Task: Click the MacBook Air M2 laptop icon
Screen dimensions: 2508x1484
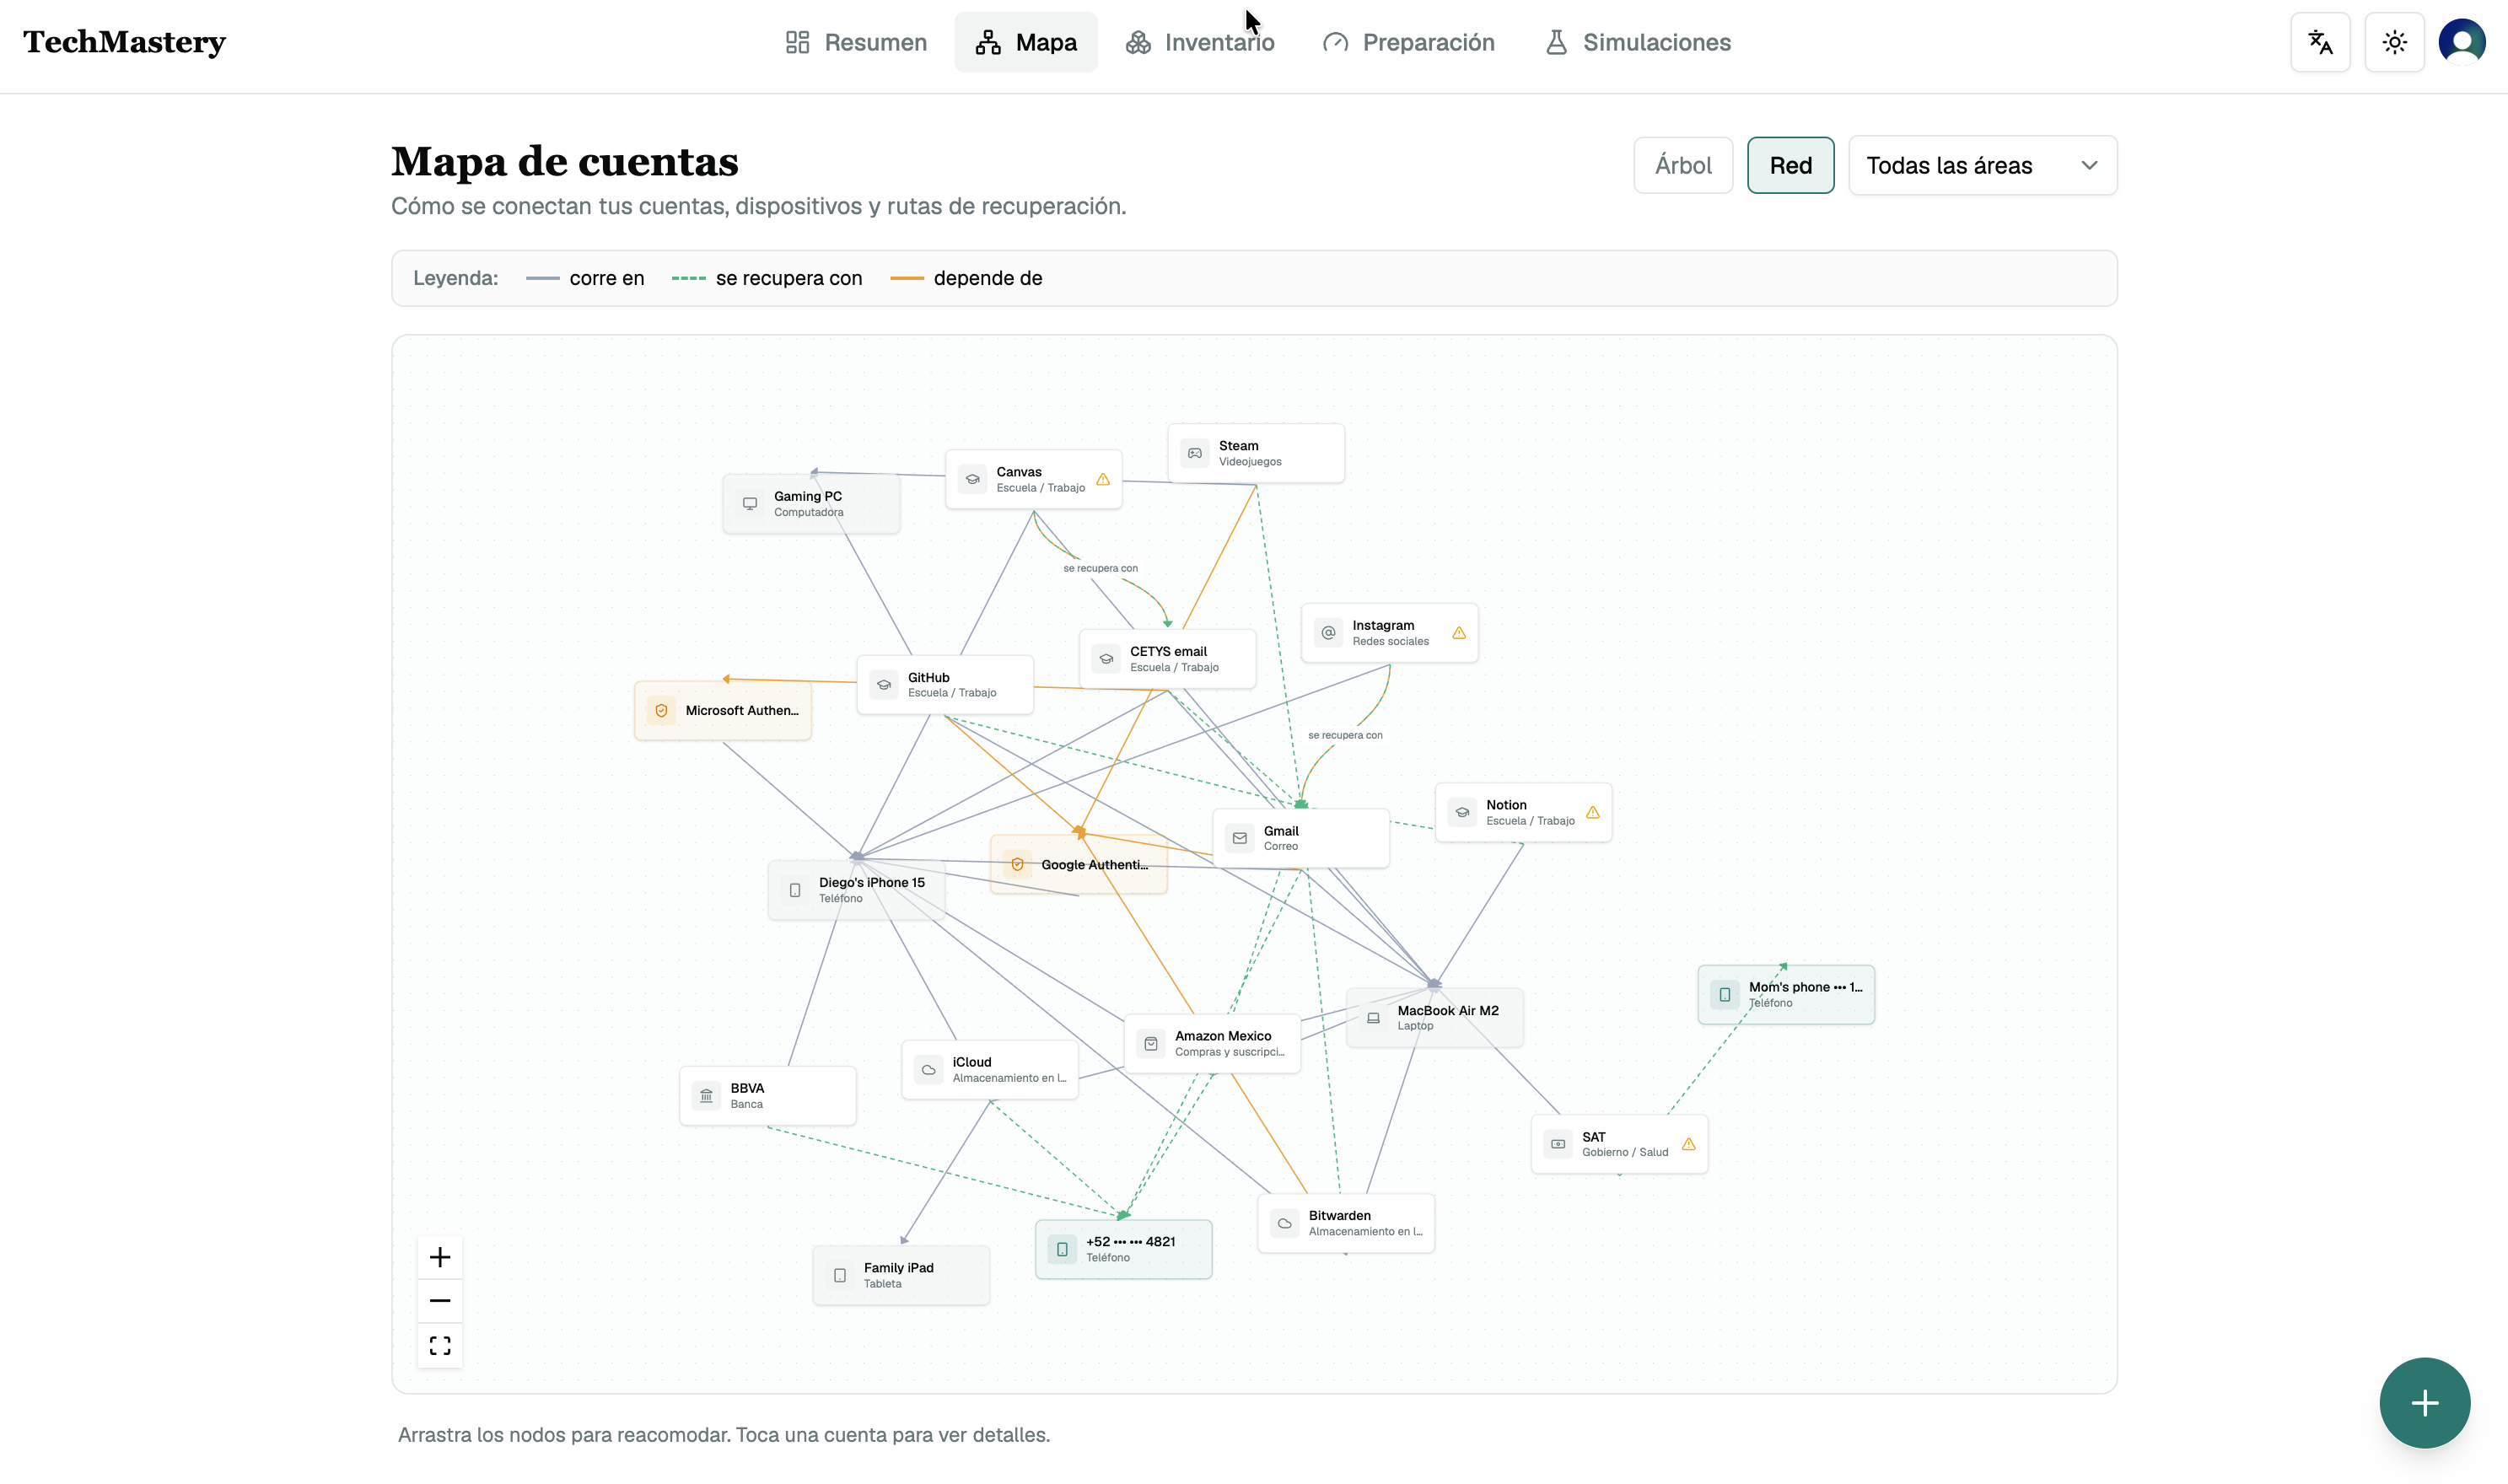Action: coord(1373,1018)
